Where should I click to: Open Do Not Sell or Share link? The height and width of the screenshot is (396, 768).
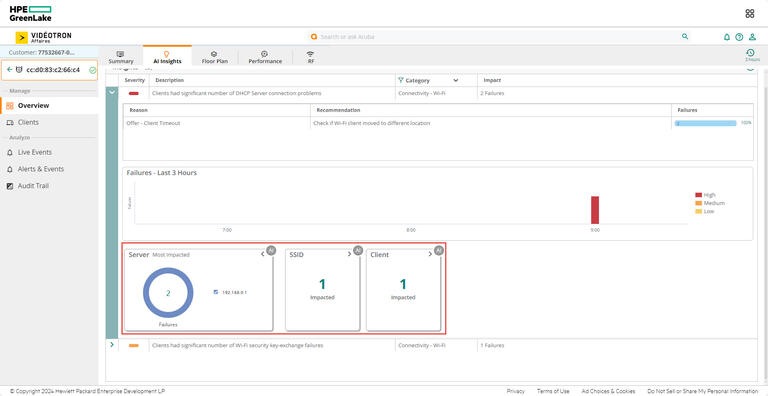tap(702, 391)
